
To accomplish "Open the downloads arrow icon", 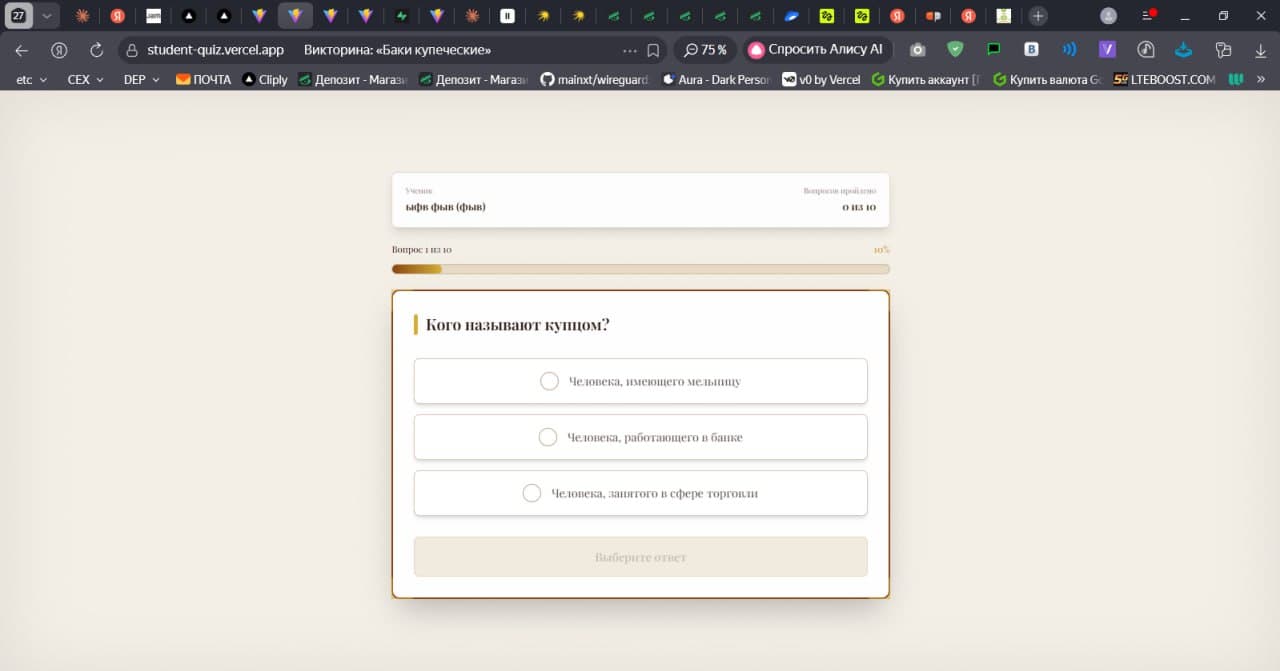I will pos(1261,50).
